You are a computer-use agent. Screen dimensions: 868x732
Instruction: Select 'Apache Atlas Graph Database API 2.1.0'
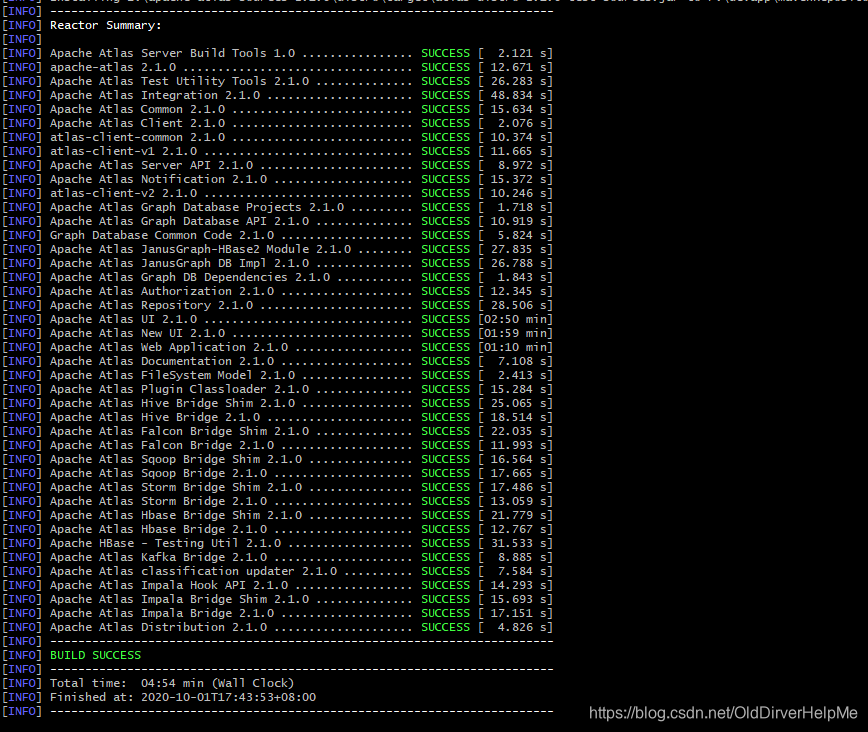coord(179,221)
